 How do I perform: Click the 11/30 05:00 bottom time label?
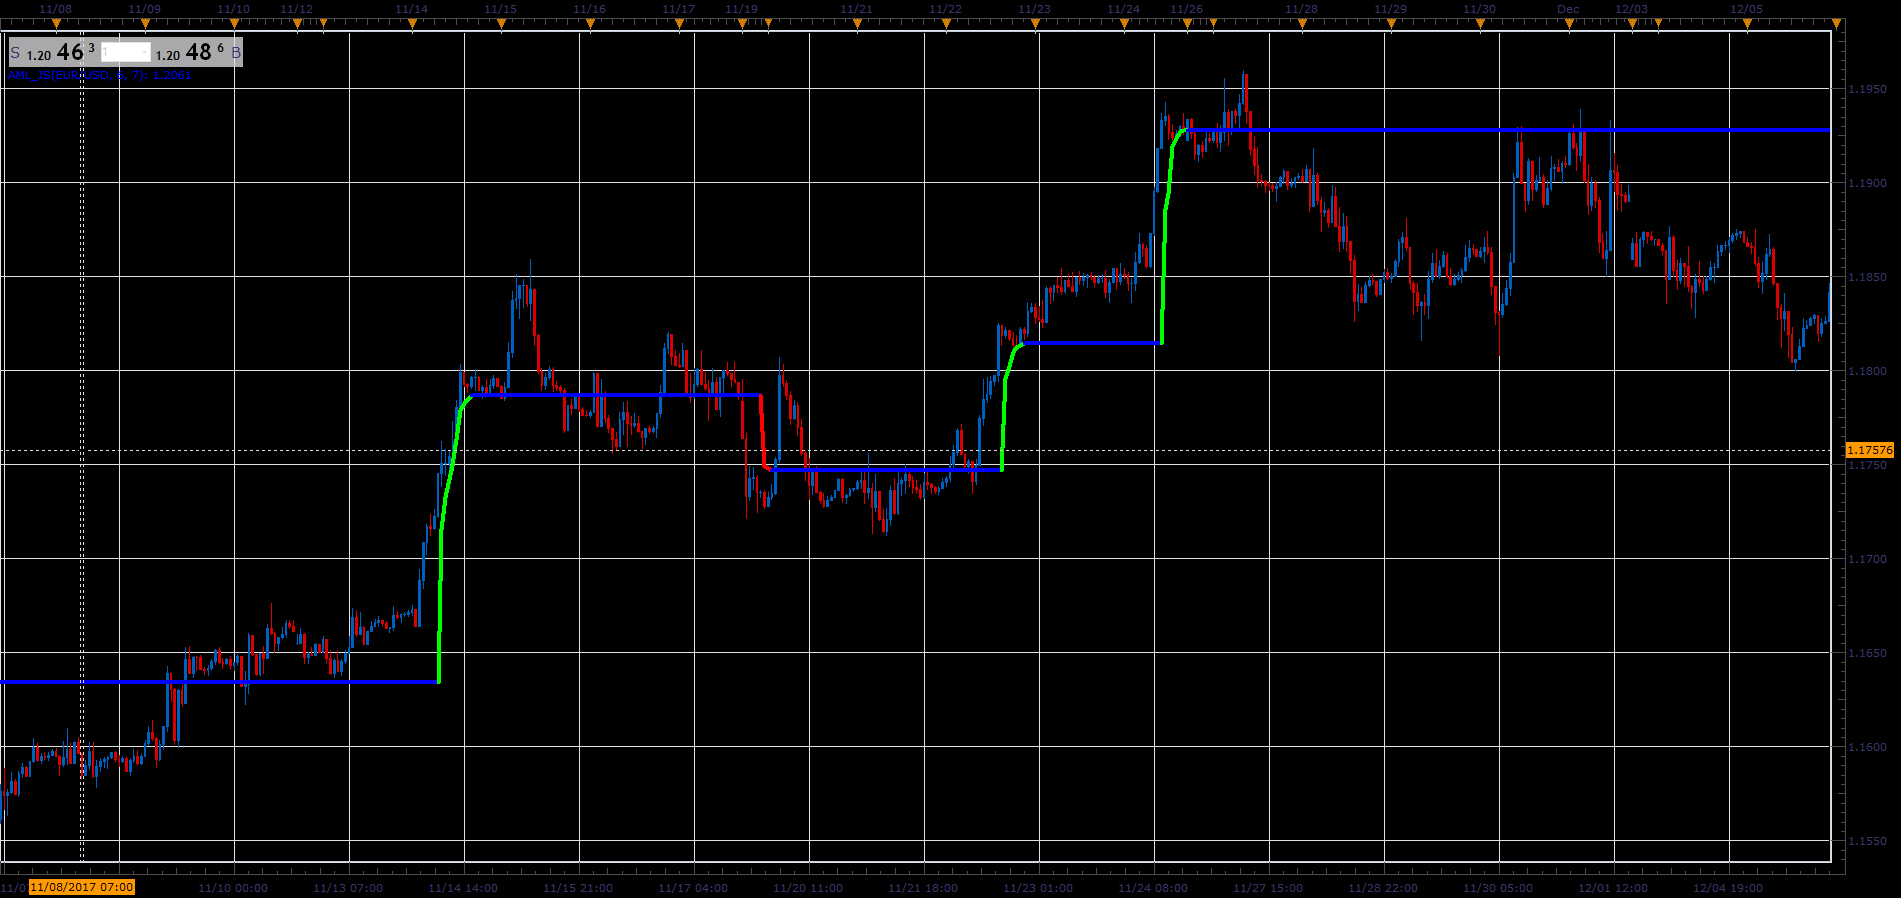pos(1498,888)
